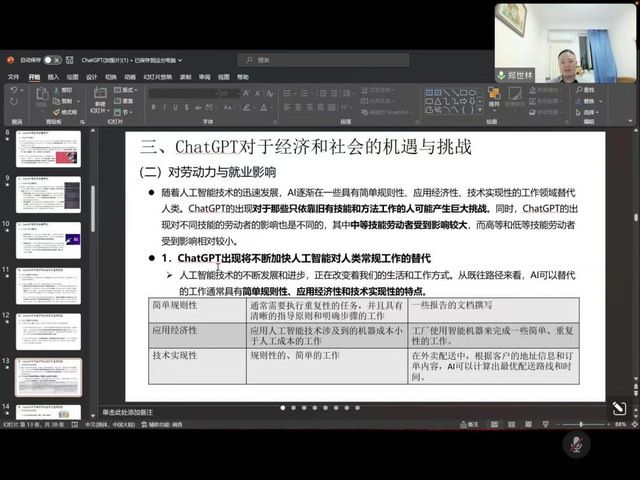This screenshot has height=480, width=640.
Task: Toggle Strikethrough formatting
Action: (x=198, y=107)
